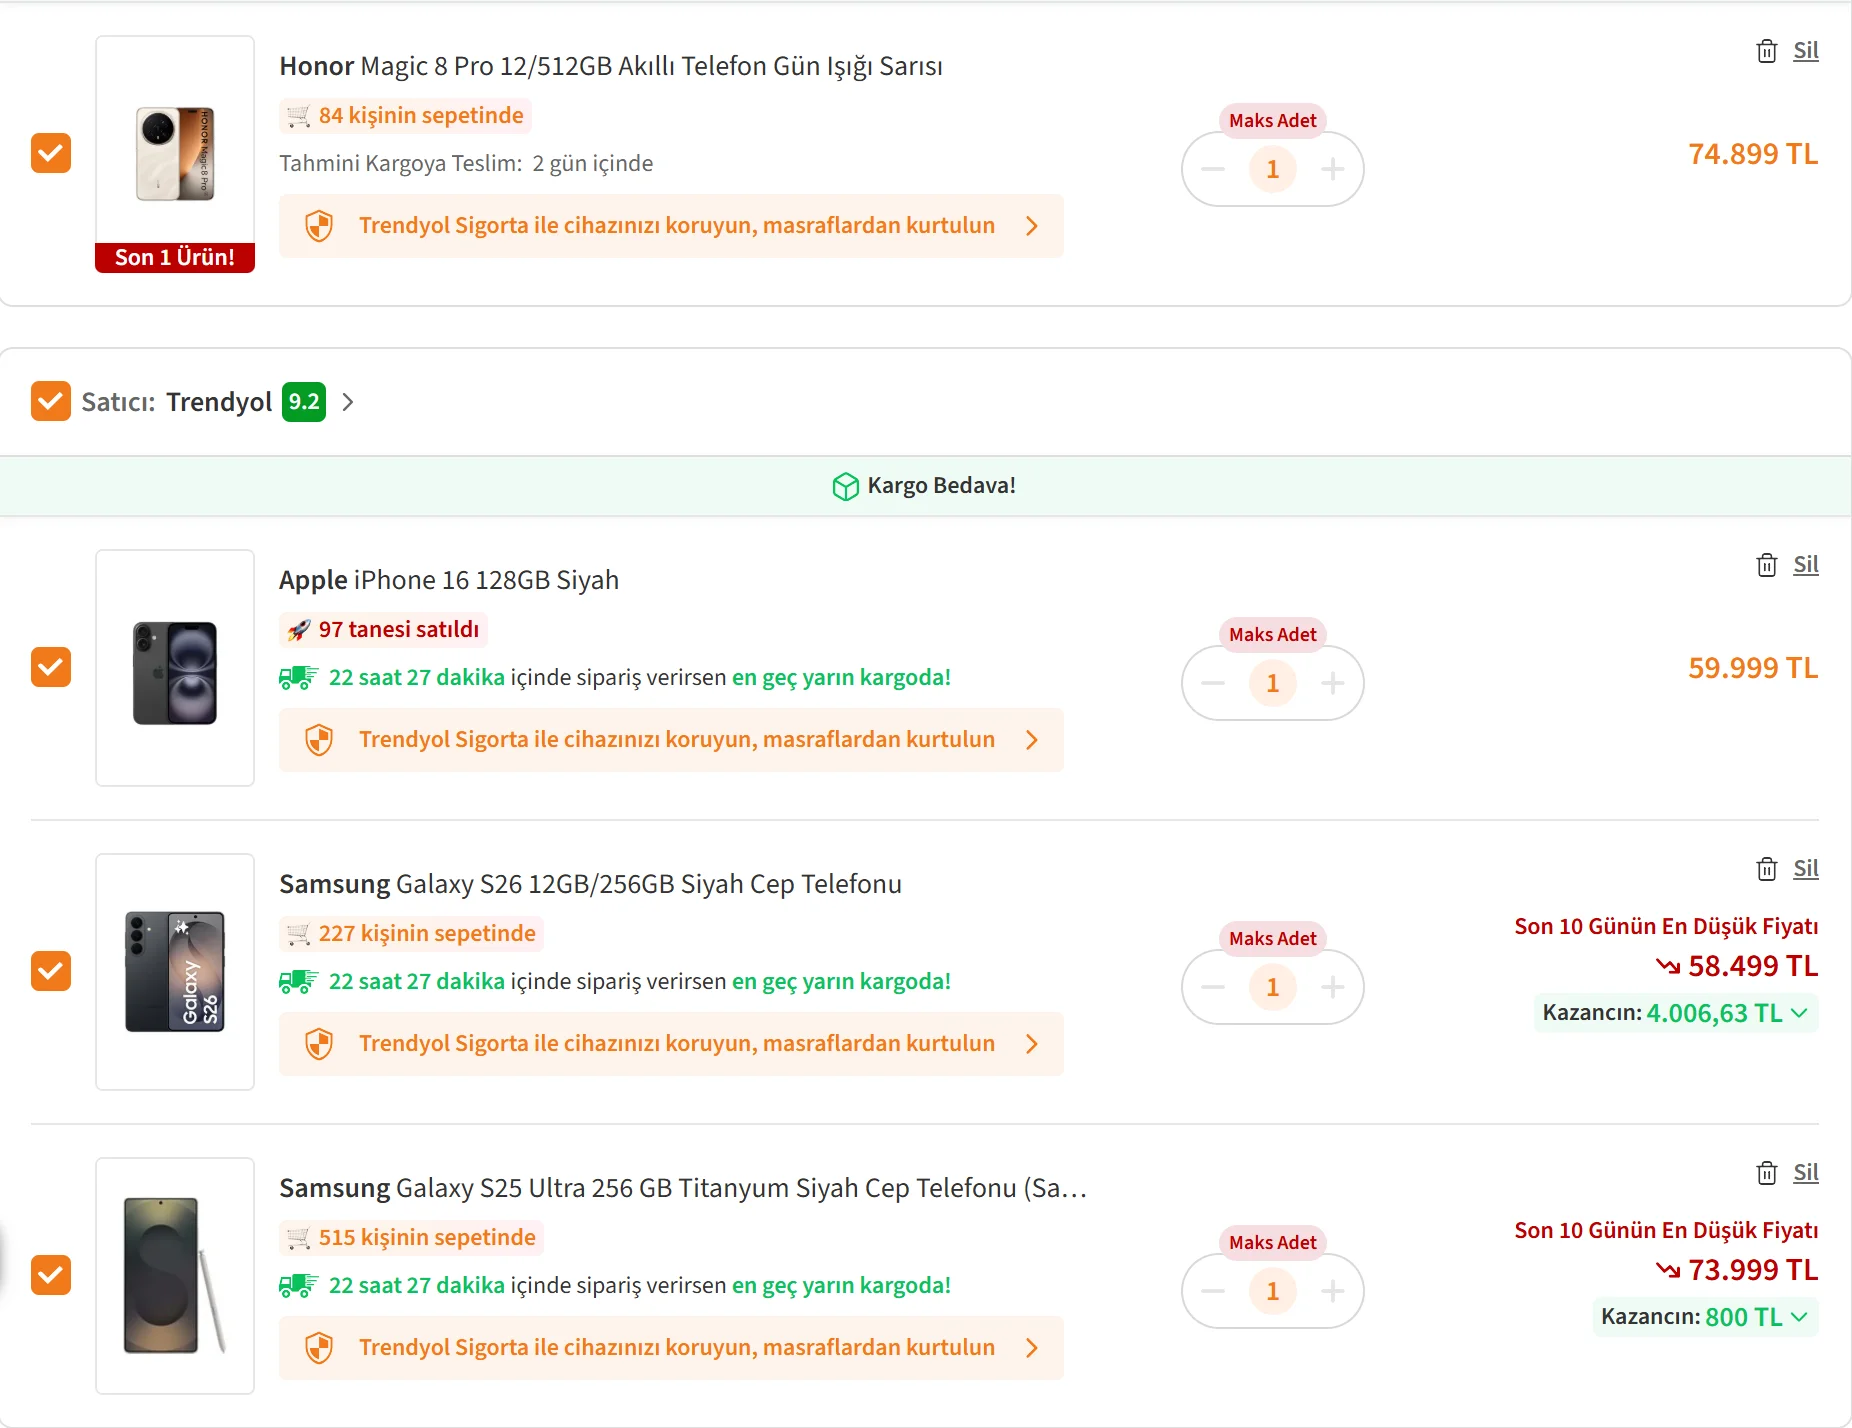This screenshot has height=1428, width=1852.
Task: Click the cart icon beside 84 kişinin sepetinde
Action: tap(298, 116)
